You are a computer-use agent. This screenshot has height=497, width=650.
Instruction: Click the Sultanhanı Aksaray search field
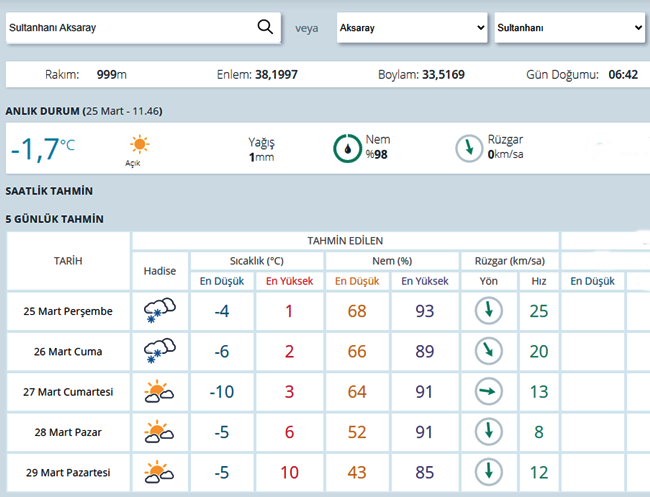(x=128, y=28)
